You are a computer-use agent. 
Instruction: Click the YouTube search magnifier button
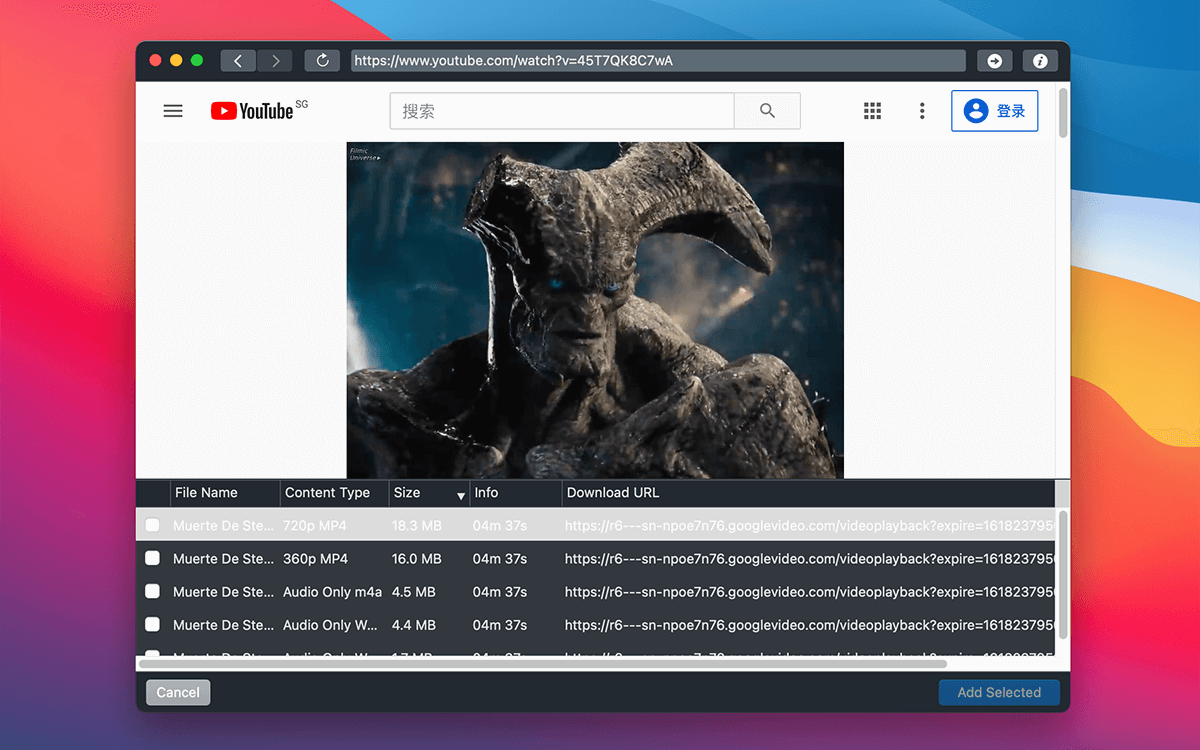[x=767, y=111]
